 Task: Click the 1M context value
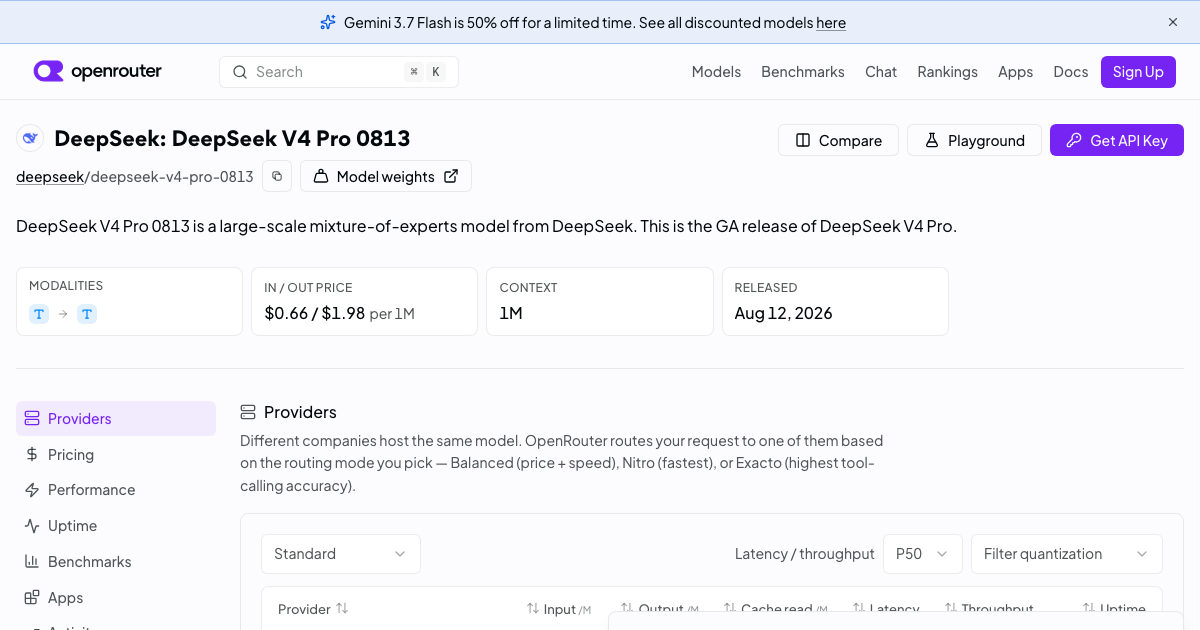click(511, 313)
